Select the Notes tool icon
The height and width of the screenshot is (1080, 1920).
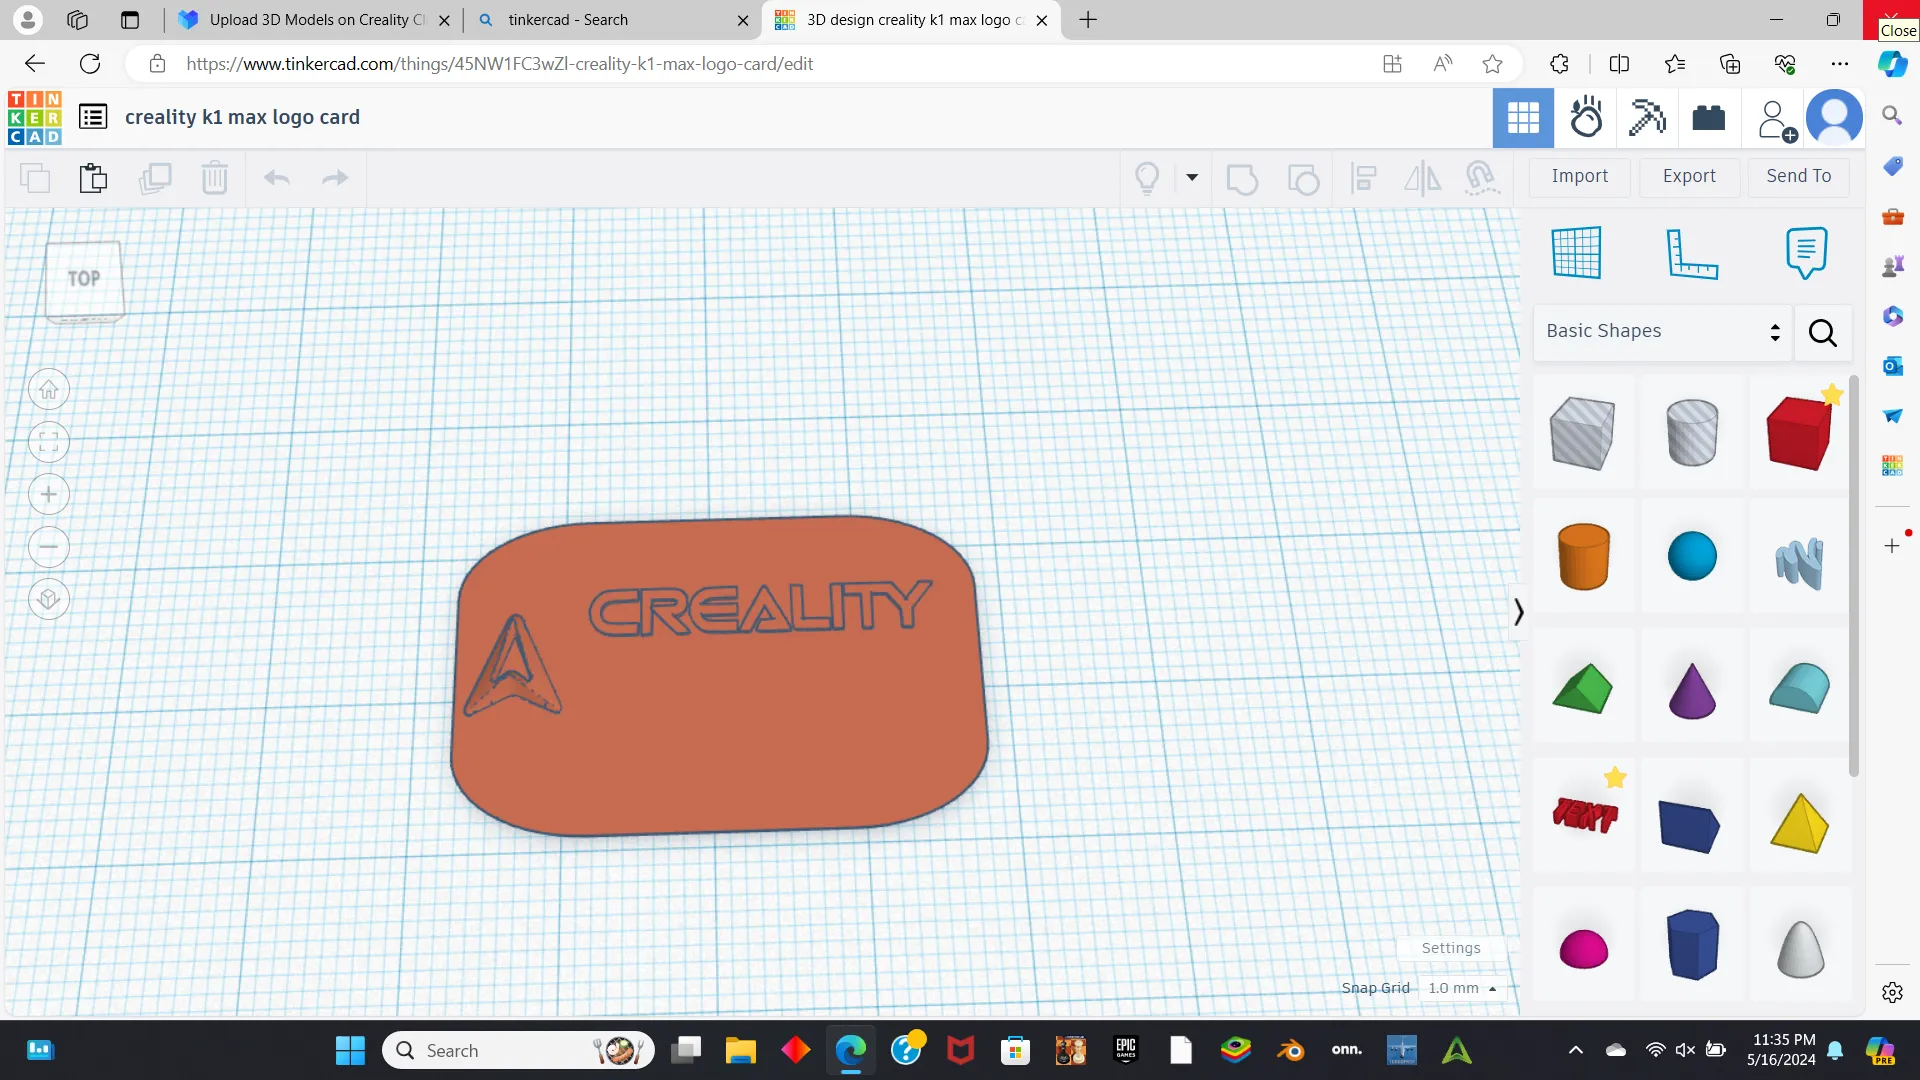pos(1806,252)
